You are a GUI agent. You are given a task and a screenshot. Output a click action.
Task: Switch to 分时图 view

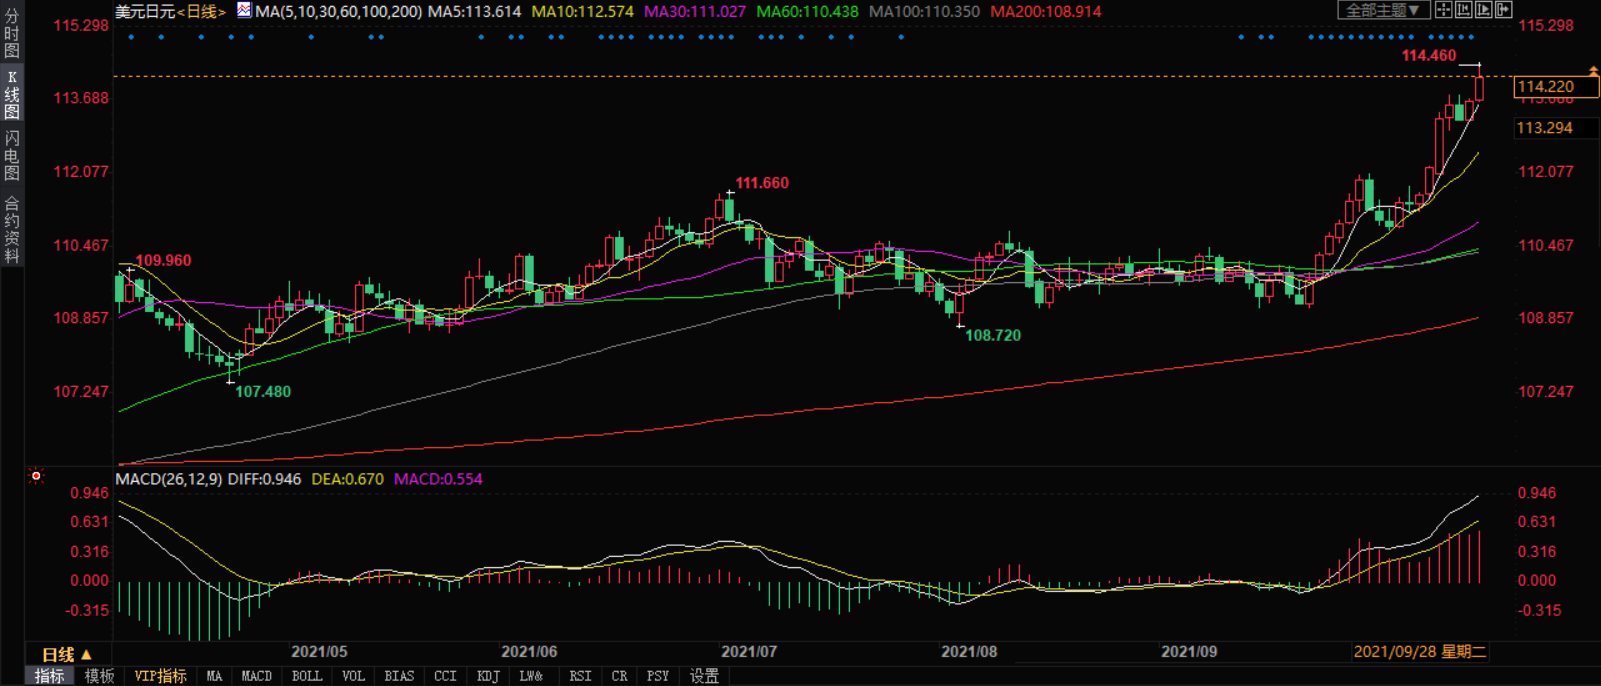(11, 33)
